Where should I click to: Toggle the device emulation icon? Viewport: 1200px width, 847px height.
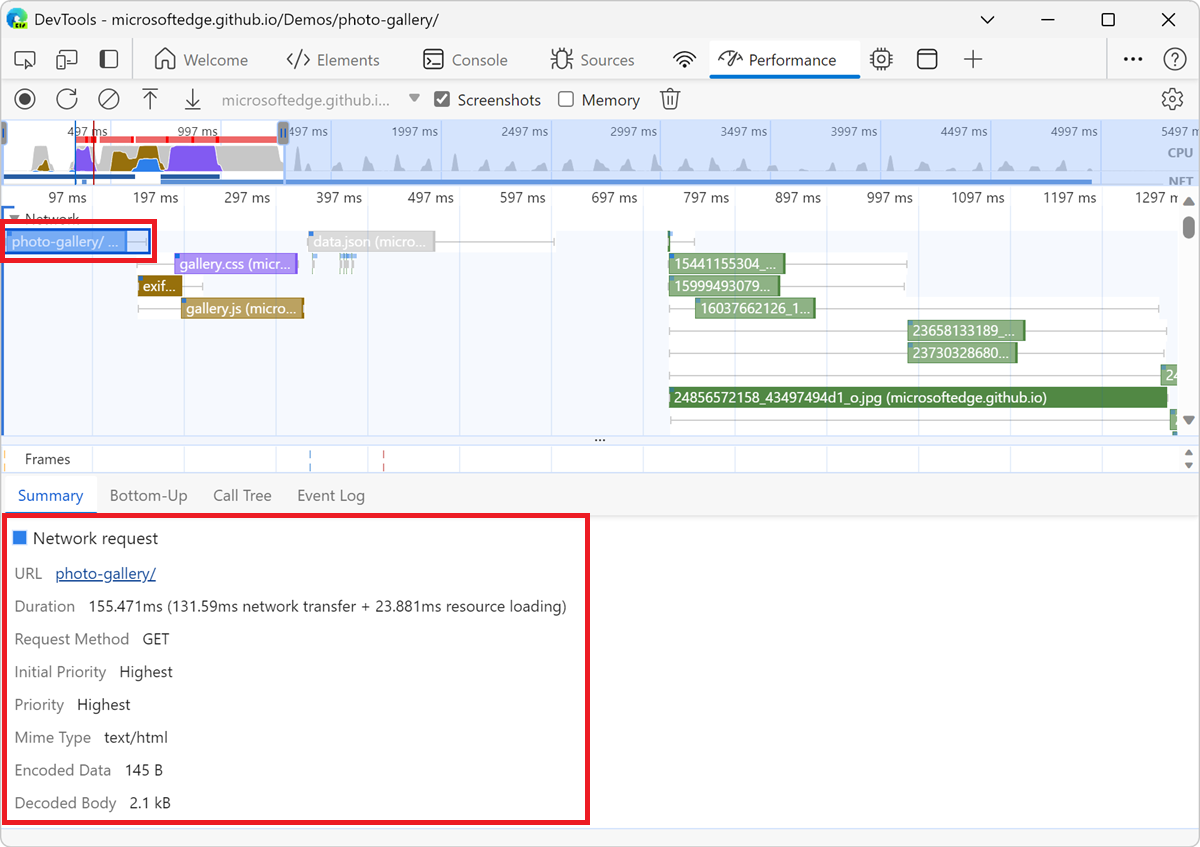tap(66, 60)
